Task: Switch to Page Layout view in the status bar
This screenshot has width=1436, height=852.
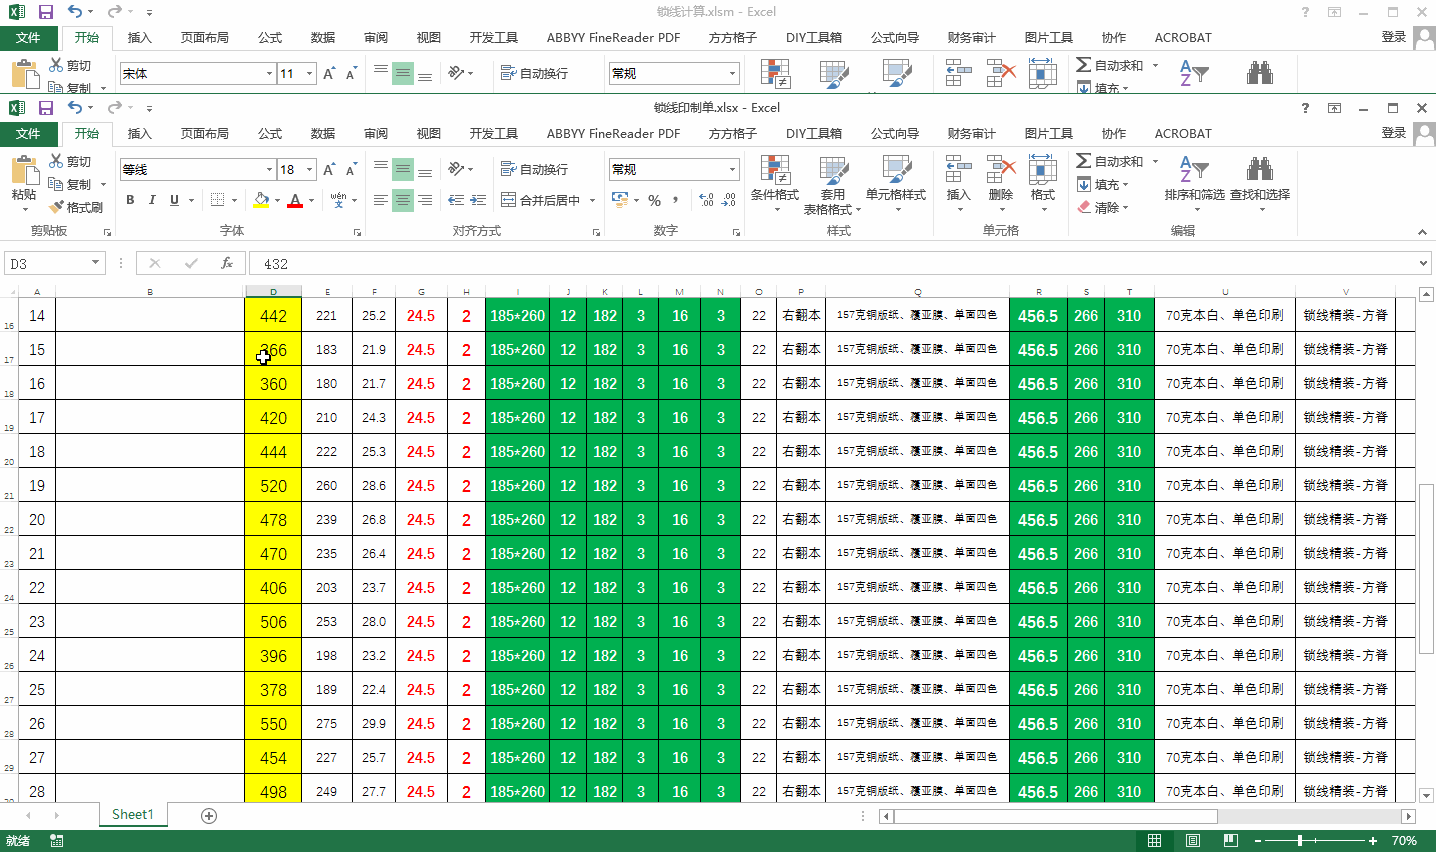Action: pyautogui.click(x=1193, y=841)
